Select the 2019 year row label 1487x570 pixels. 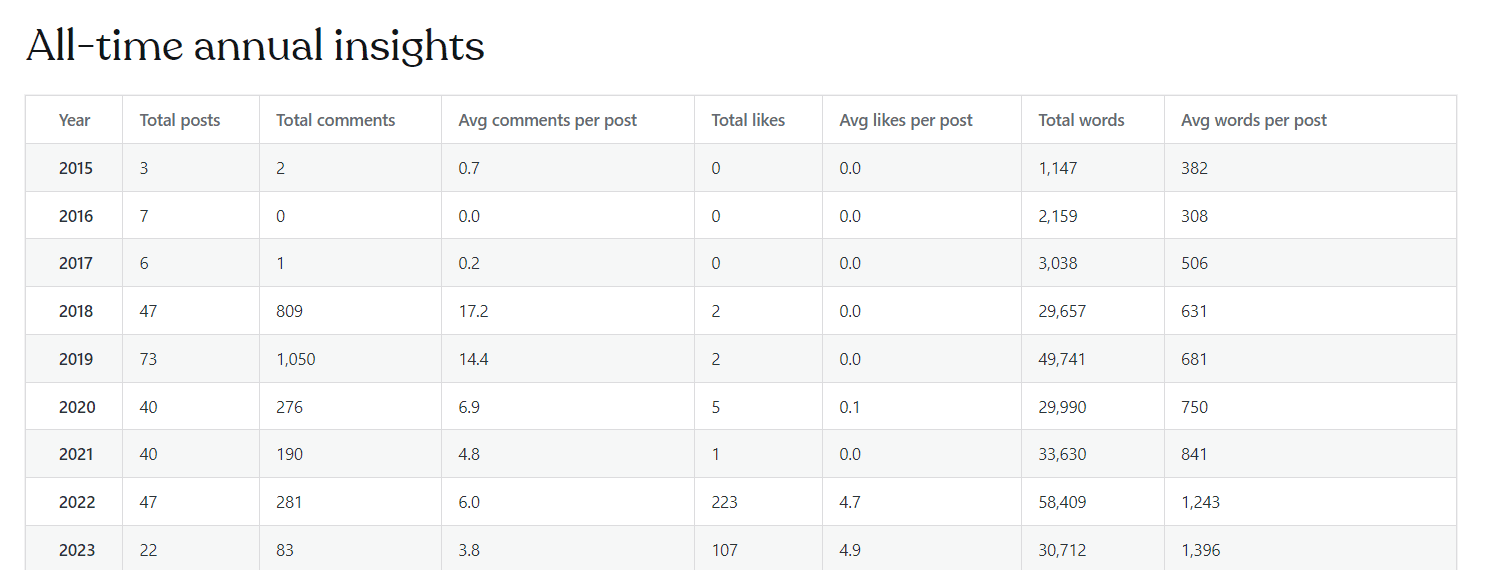tap(75, 359)
